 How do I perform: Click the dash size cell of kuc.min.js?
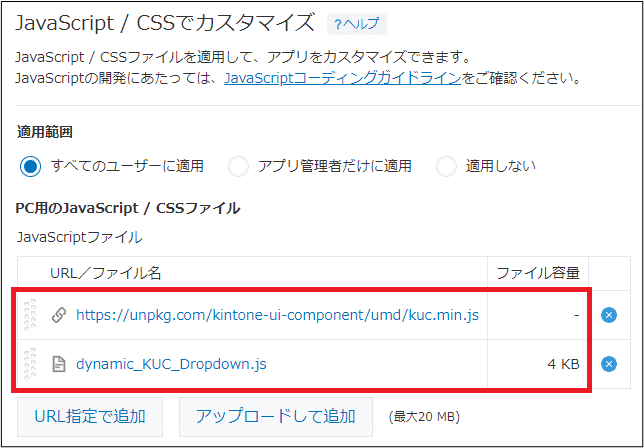[538, 315]
